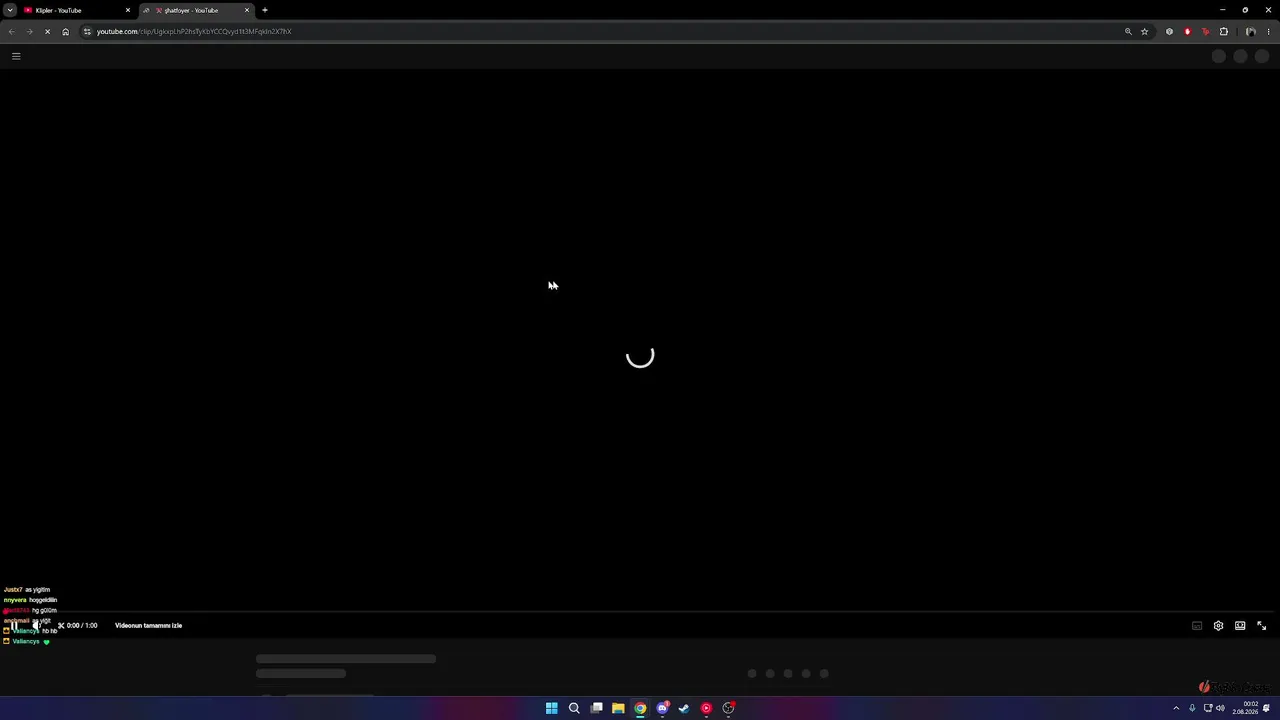Go forward in browser history
Screen dimensions: 1280x720
tap(29, 31)
